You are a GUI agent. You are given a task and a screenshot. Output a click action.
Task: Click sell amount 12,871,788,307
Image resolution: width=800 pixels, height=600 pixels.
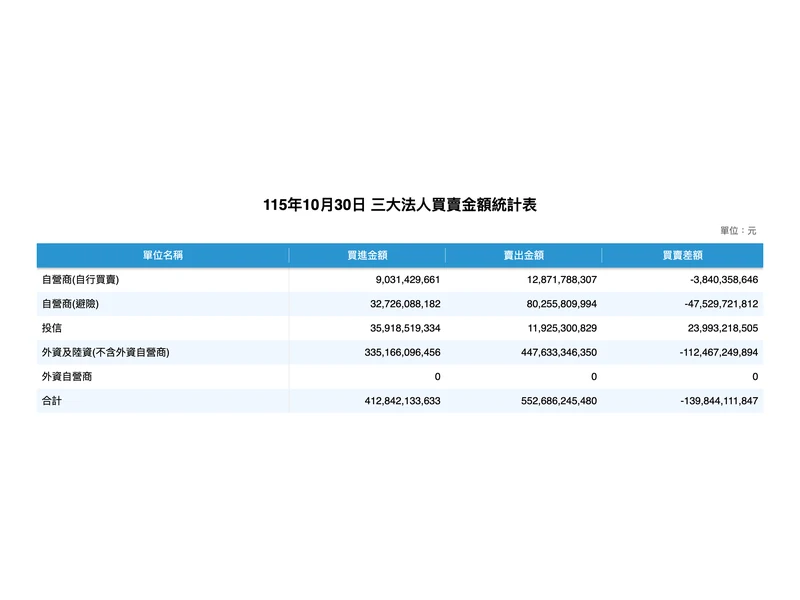(x=562, y=280)
